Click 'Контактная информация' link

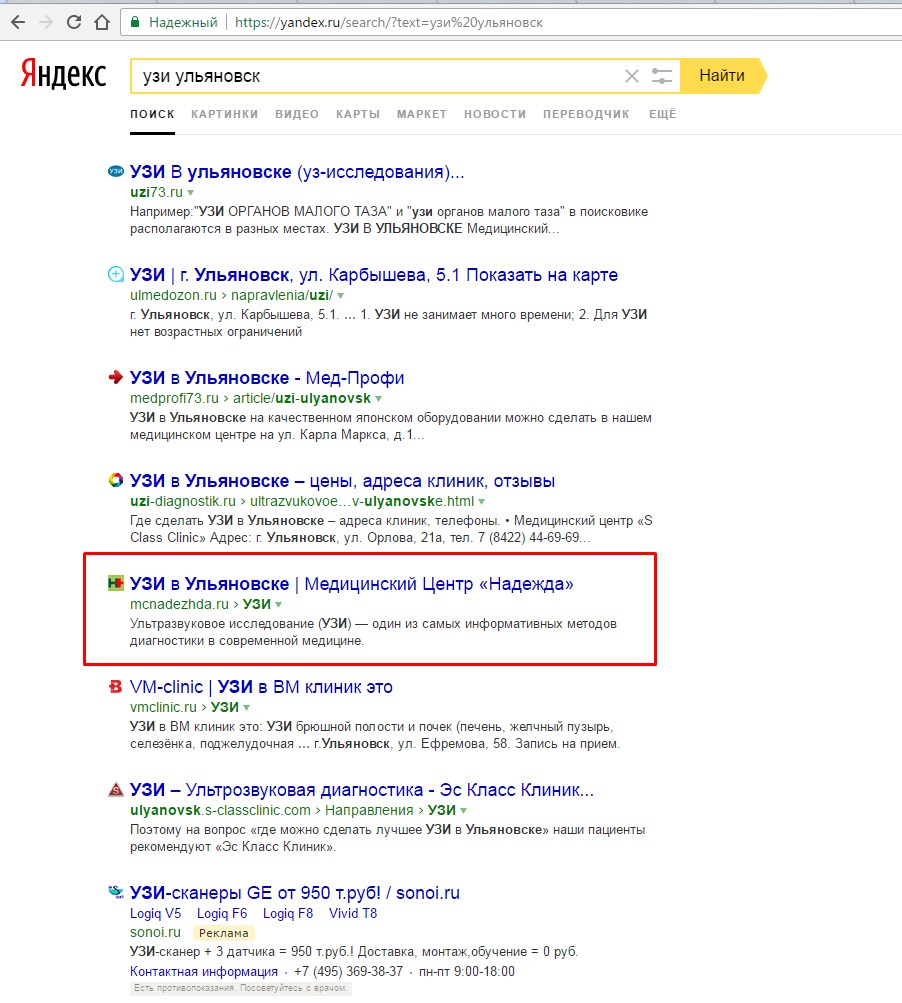(x=203, y=972)
